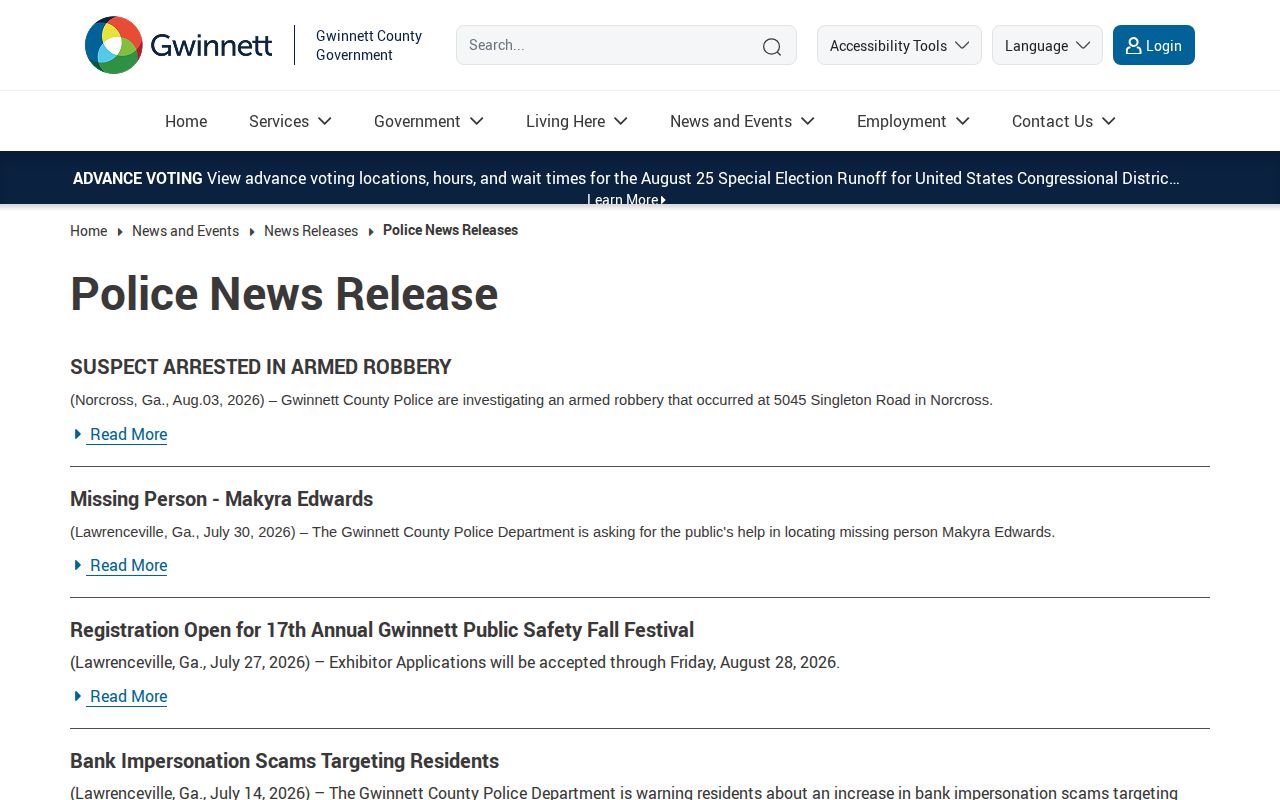This screenshot has height=800, width=1280.
Task: Click the Police News Release page heading
Action: [x=284, y=294]
